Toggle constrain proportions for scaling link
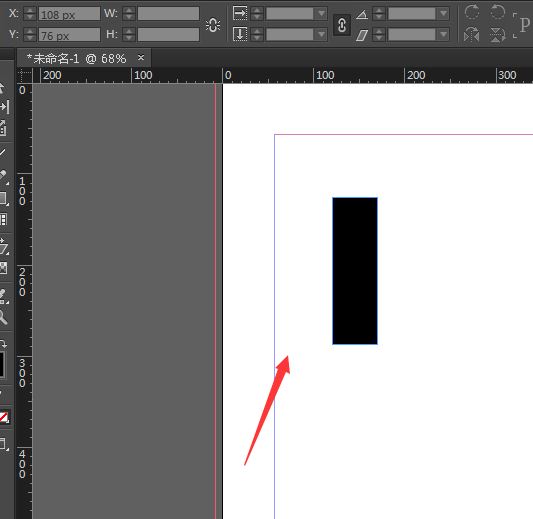 pyautogui.click(x=342, y=25)
